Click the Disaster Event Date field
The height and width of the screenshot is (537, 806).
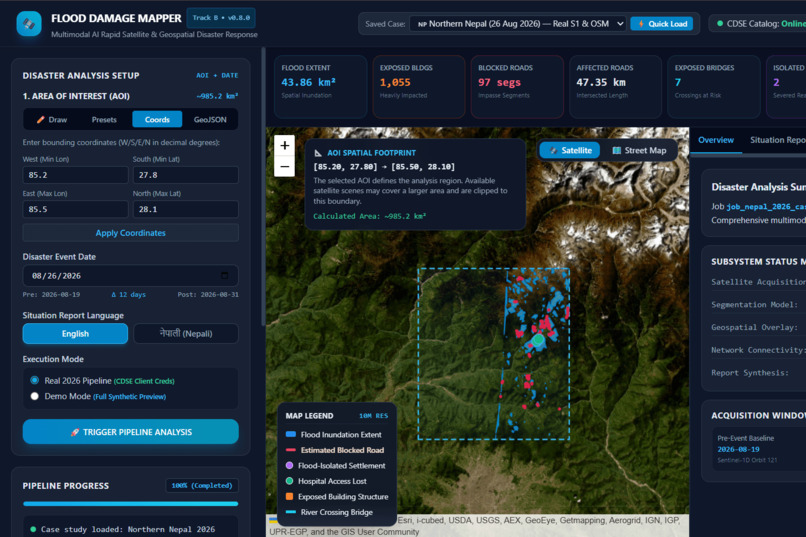pos(131,275)
